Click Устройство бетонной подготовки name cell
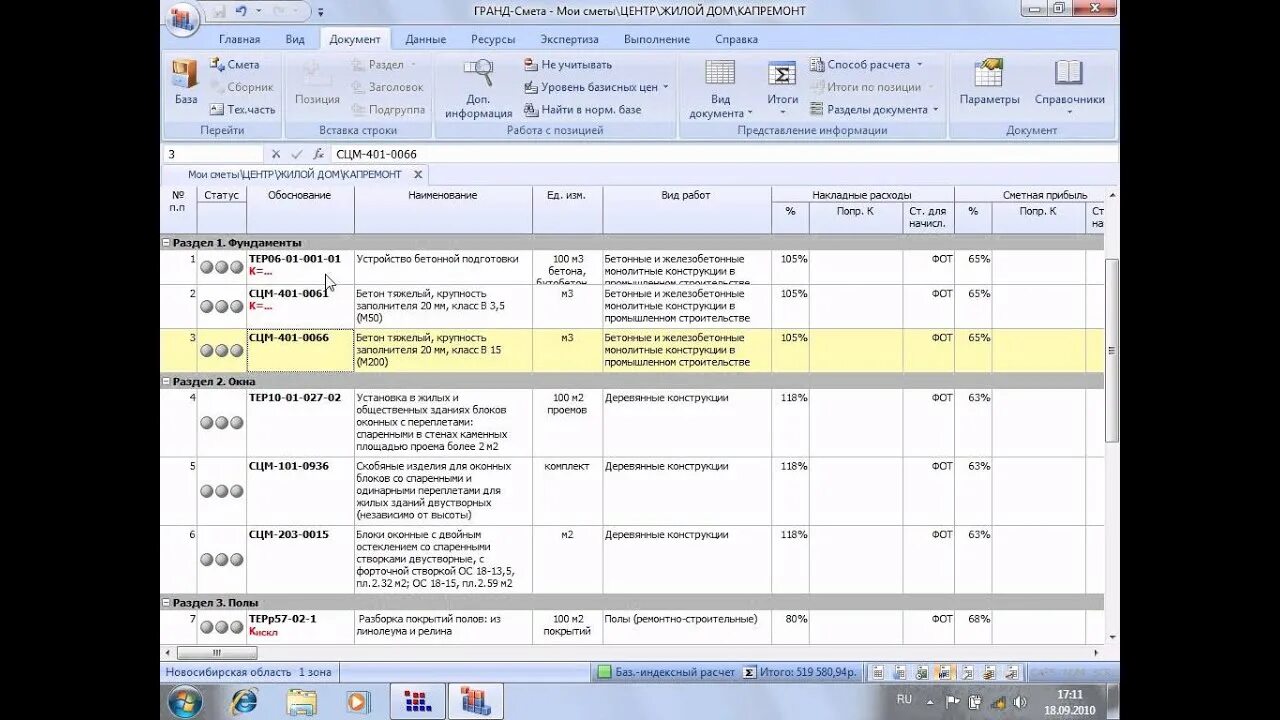This screenshot has height=720, width=1280. pos(443,267)
